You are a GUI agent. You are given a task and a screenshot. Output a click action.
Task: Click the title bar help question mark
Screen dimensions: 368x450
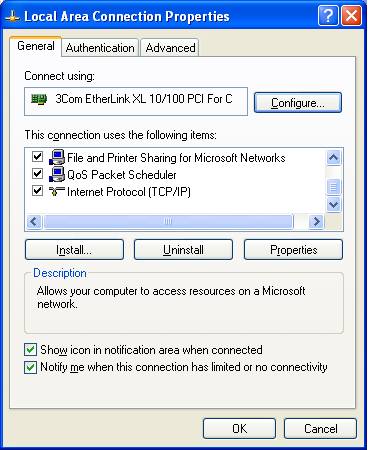[328, 15]
